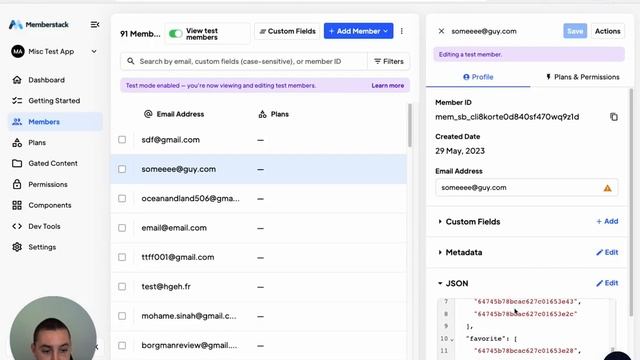Click the Components grid icon

point(17,205)
